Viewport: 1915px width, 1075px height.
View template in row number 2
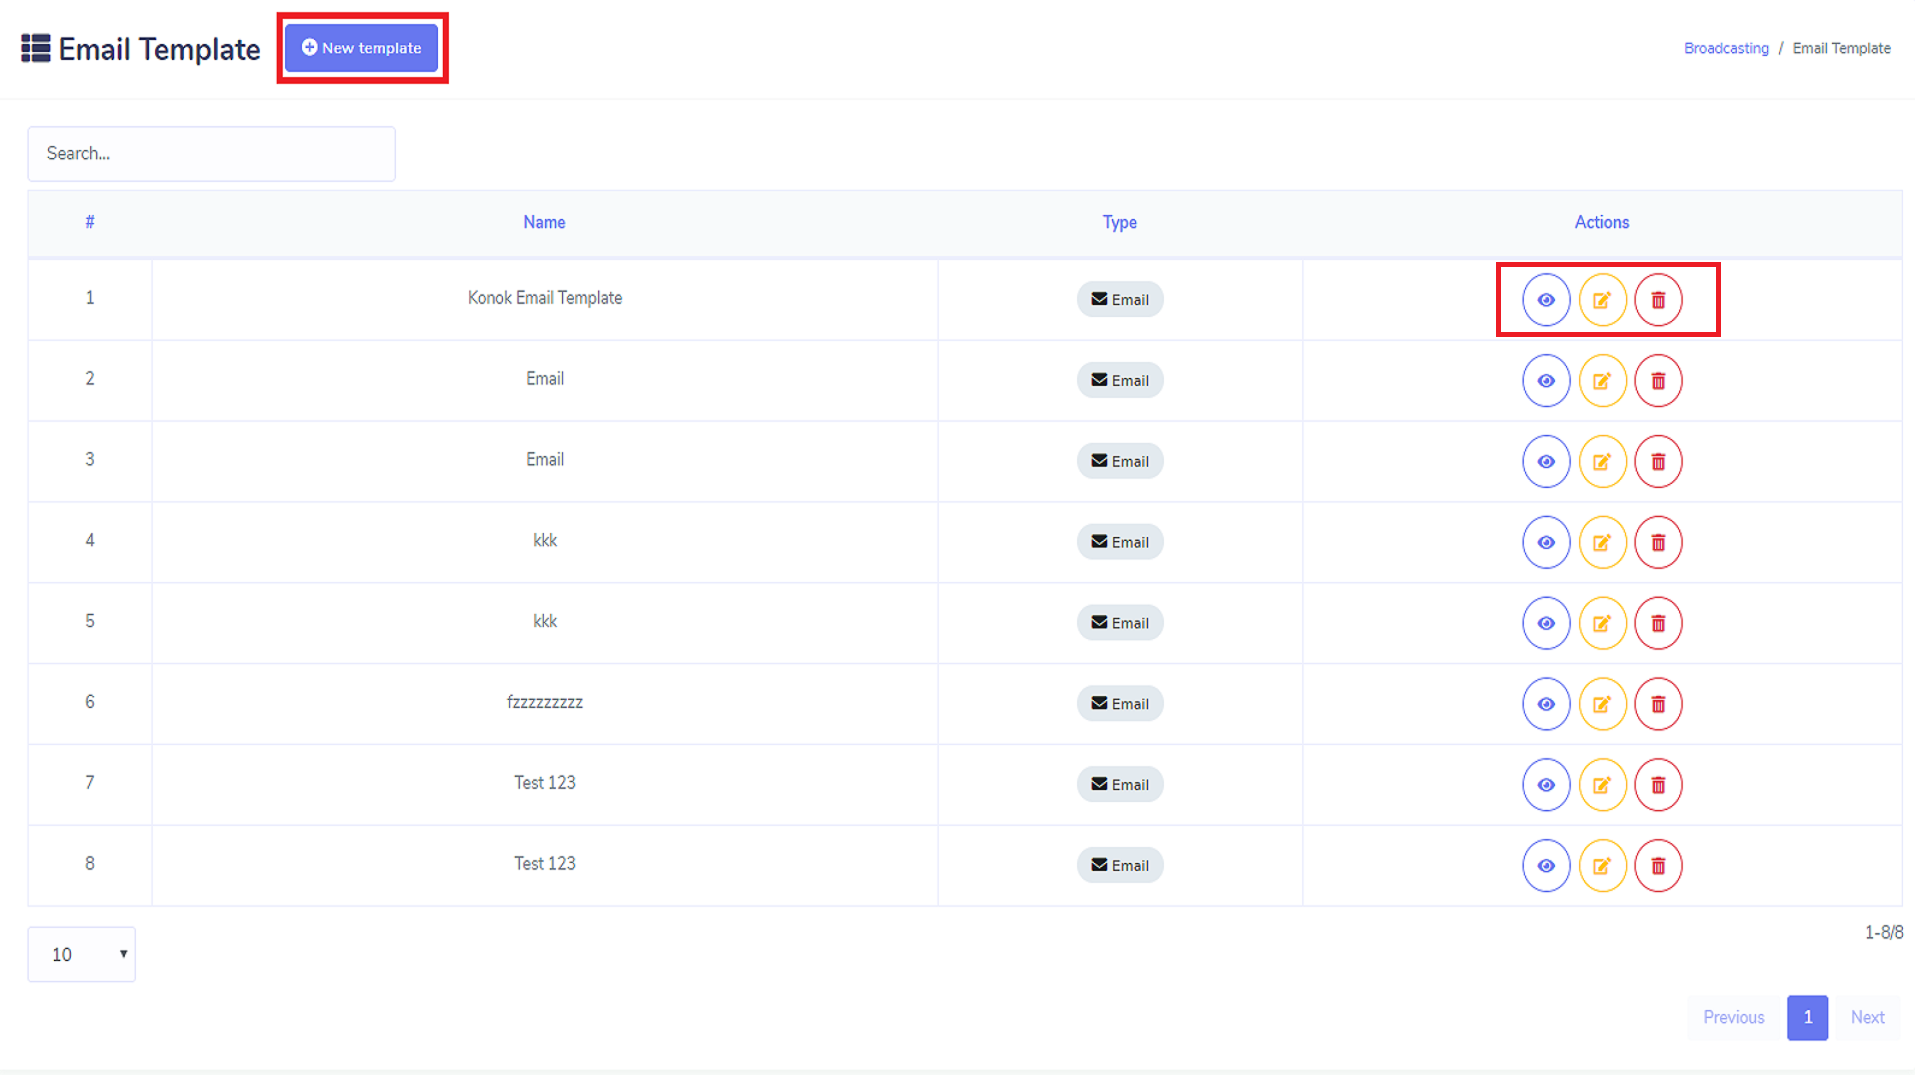click(x=1546, y=381)
